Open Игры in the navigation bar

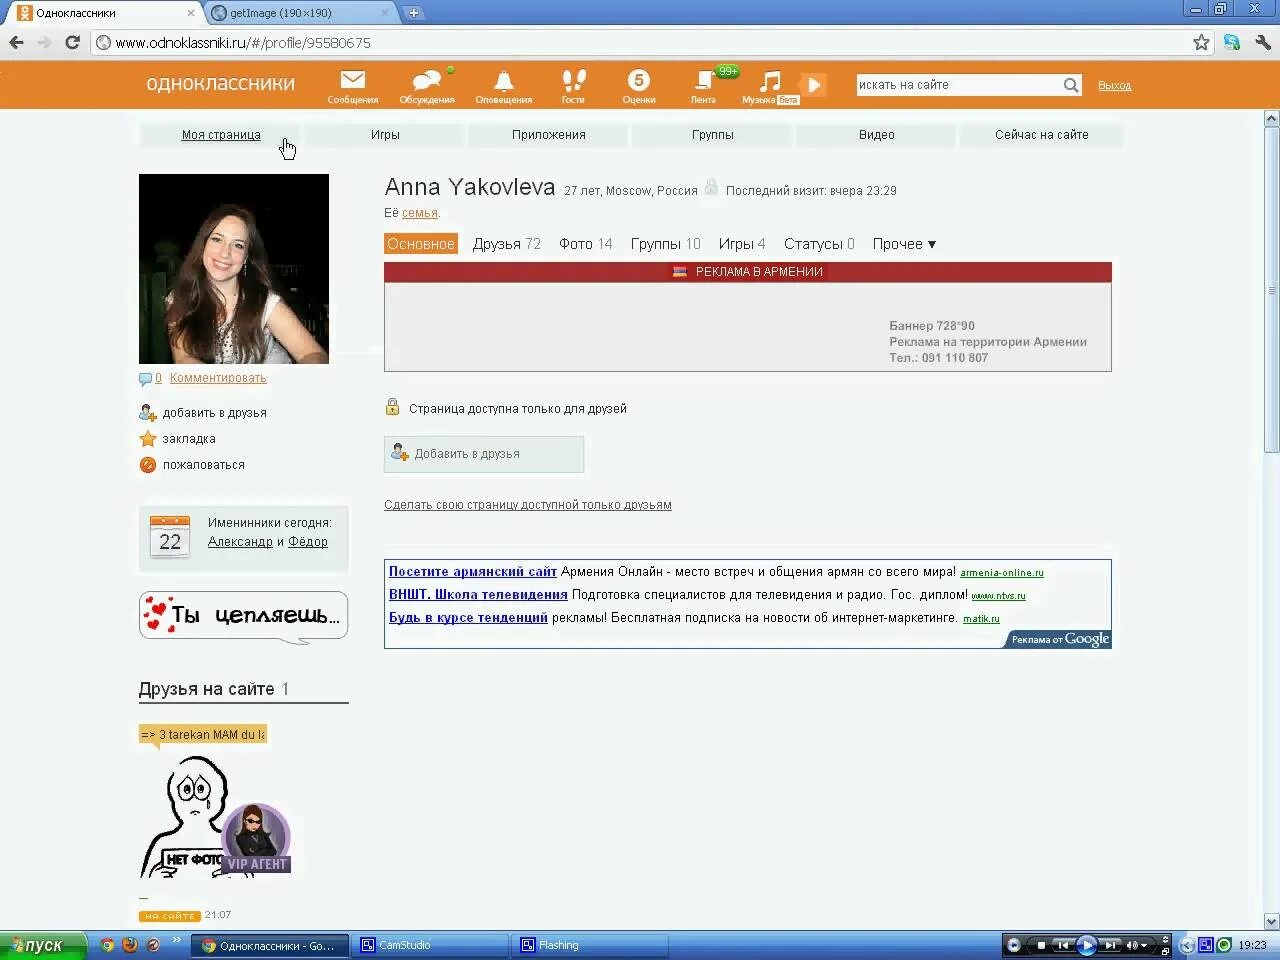[x=385, y=135]
